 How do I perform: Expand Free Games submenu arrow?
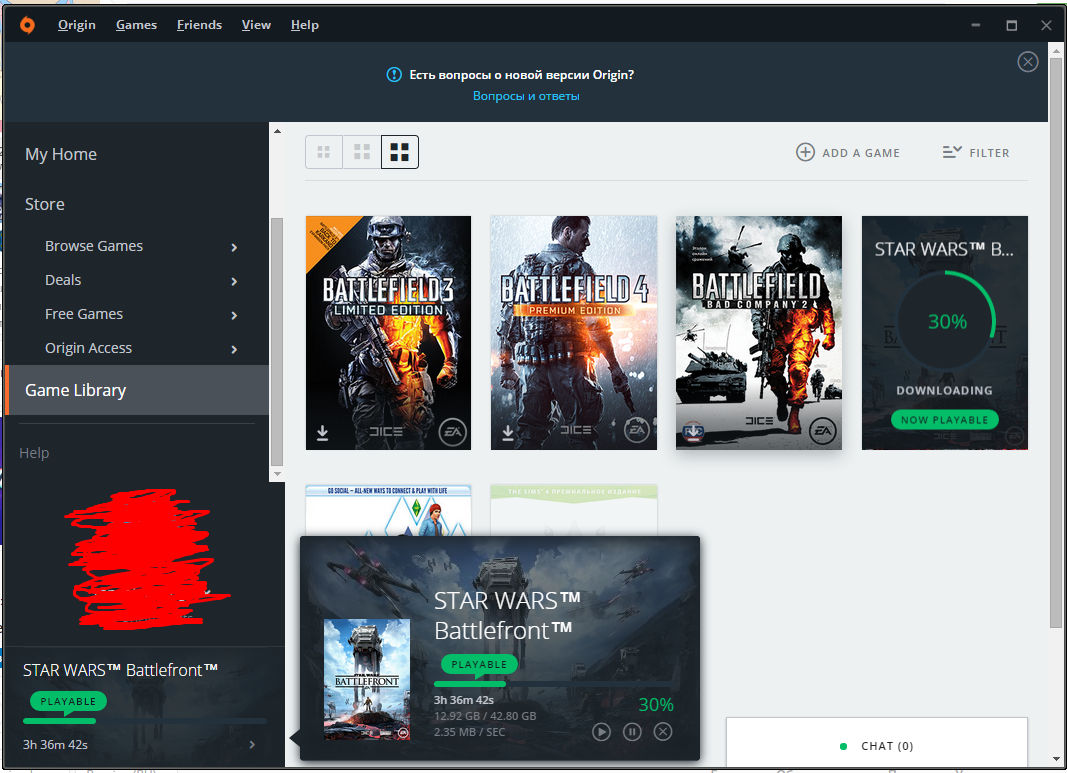click(234, 315)
